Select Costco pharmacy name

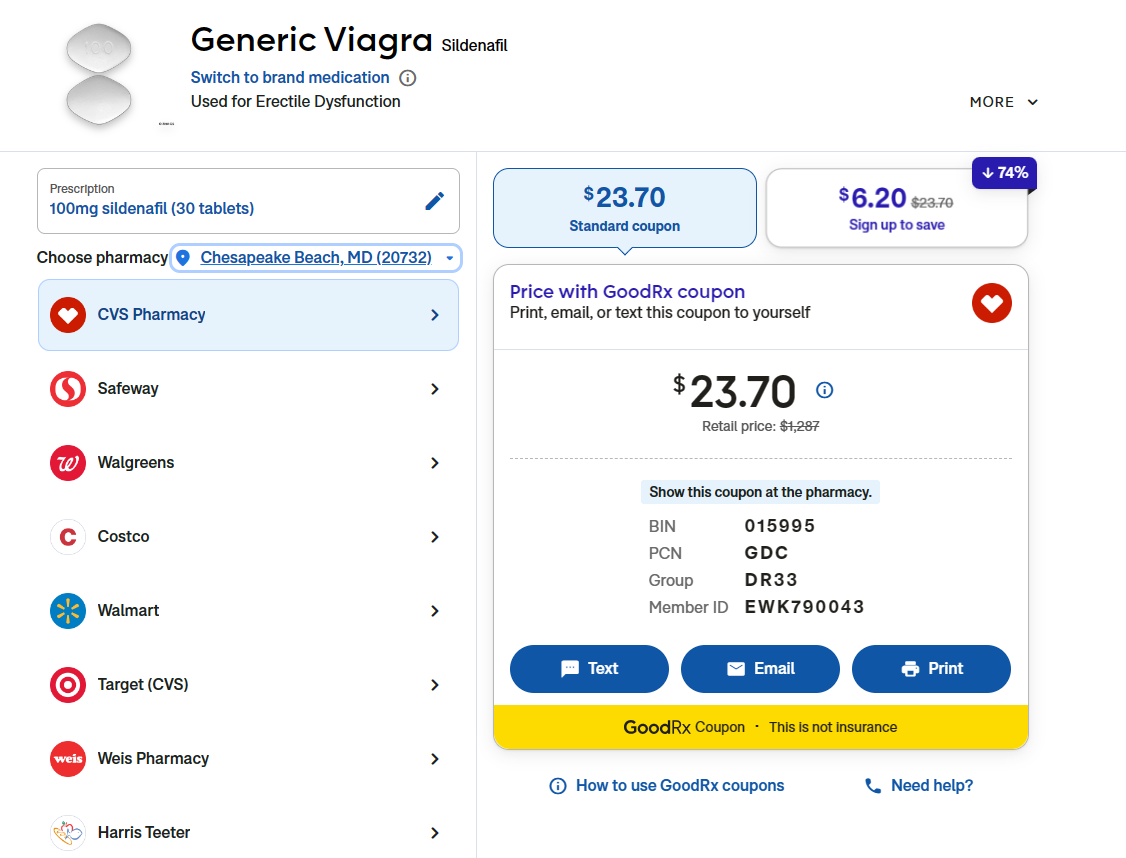pos(124,536)
